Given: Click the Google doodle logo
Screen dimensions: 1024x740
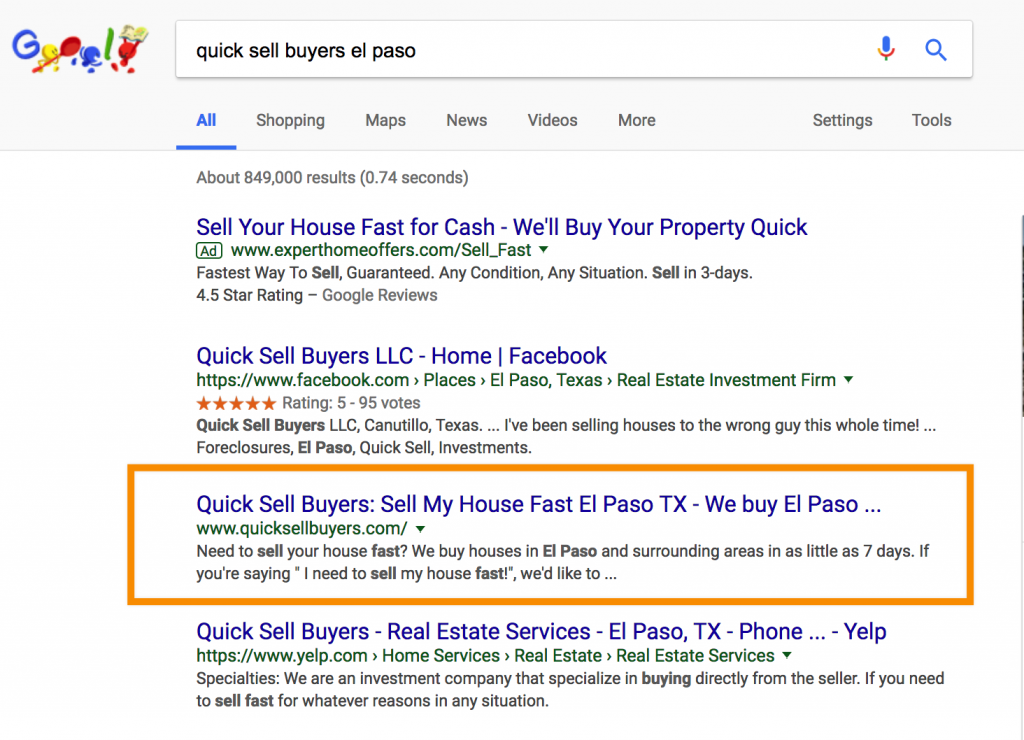Looking at the screenshot, I should (x=81, y=49).
